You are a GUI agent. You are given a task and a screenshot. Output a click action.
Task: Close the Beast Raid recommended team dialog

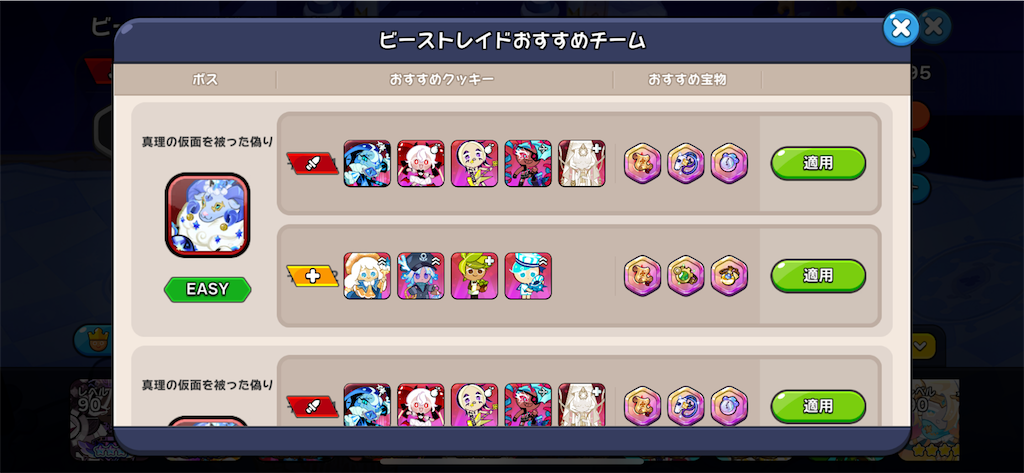tap(901, 27)
